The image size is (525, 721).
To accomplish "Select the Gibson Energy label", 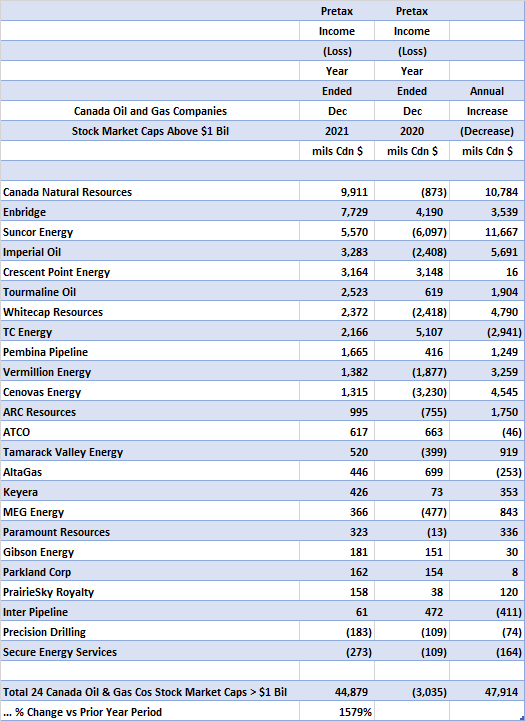I will pyautogui.click(x=38, y=552).
